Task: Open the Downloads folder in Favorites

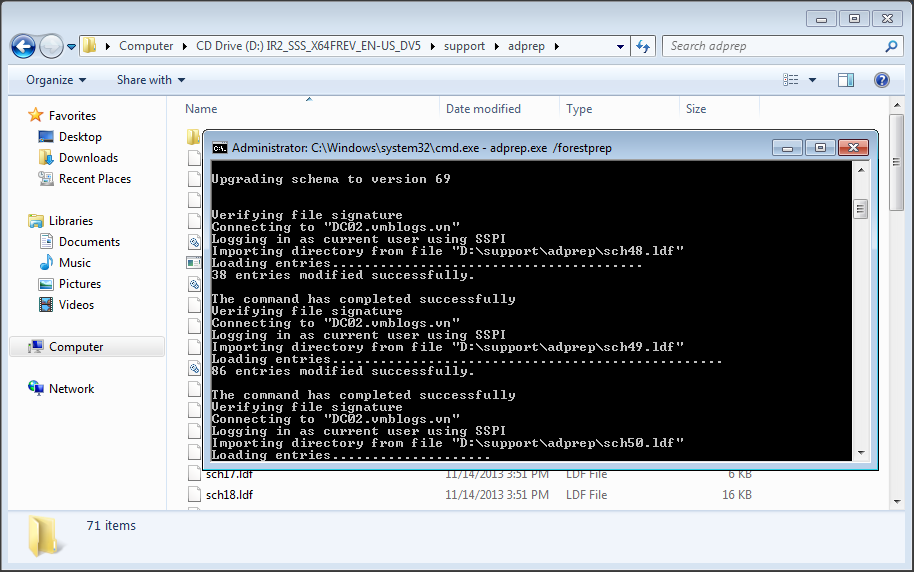Action: pos(88,158)
